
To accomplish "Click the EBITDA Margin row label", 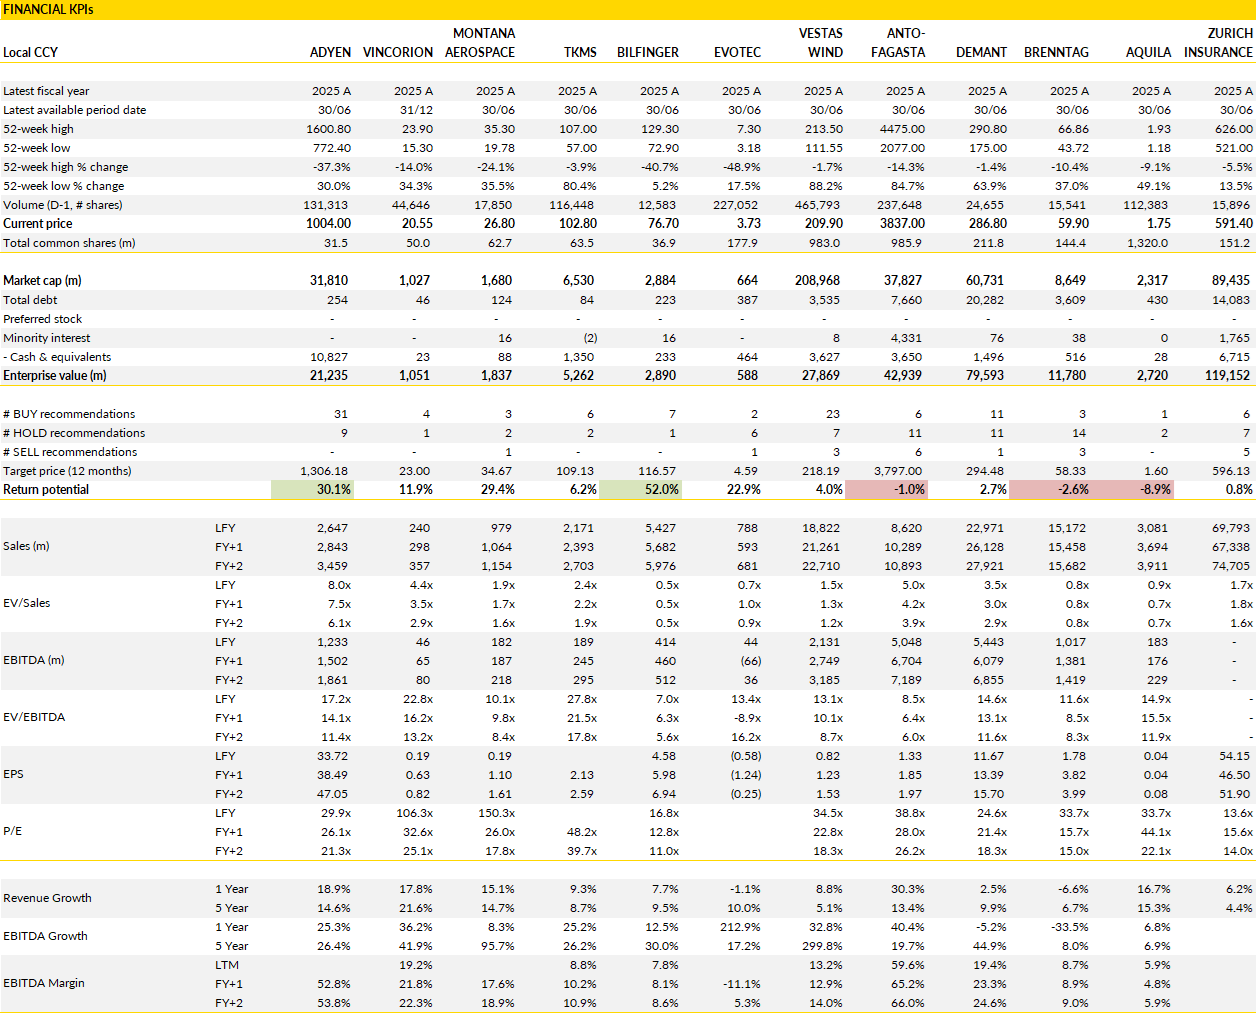I will coord(44,983).
